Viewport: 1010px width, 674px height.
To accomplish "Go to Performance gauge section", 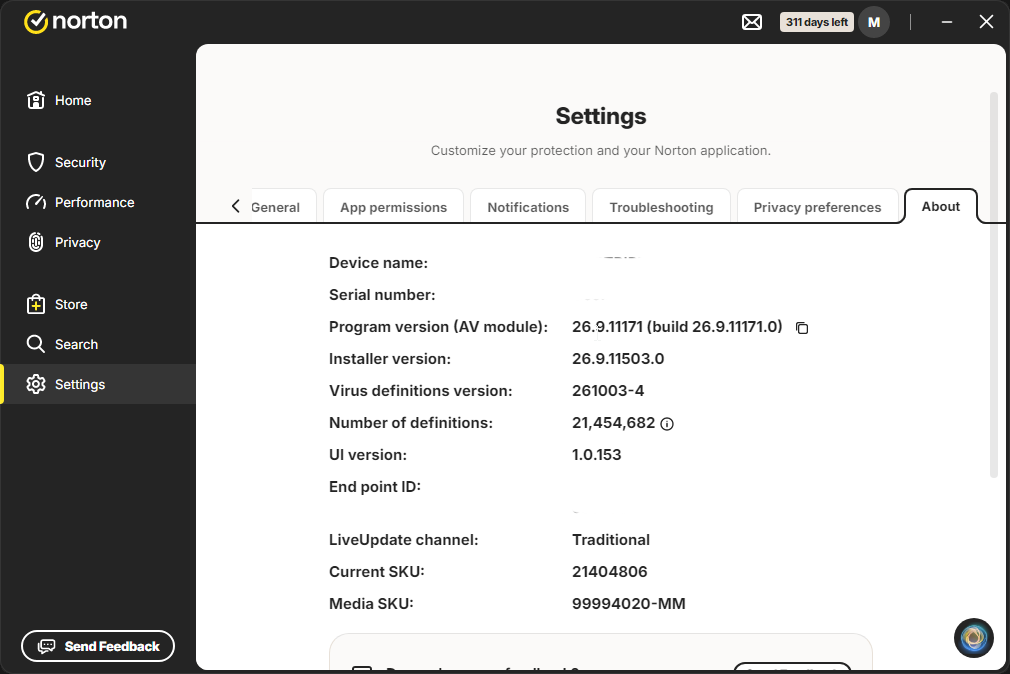I will coord(81,202).
